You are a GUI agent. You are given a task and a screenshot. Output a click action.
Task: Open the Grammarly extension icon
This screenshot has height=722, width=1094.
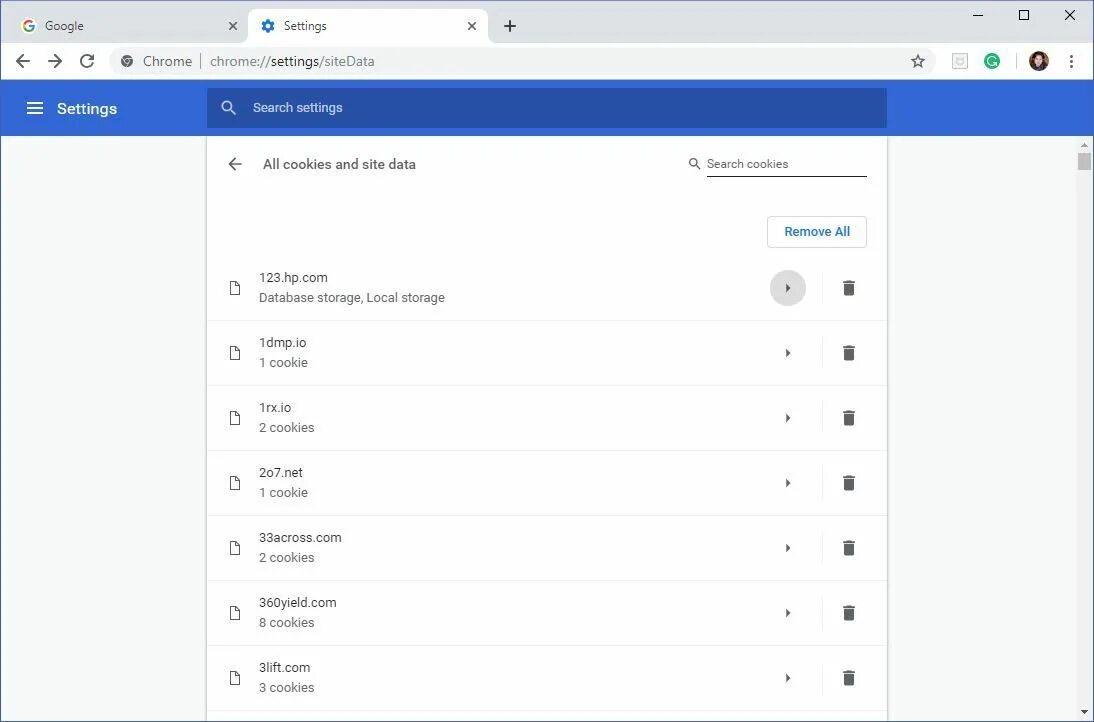point(991,61)
